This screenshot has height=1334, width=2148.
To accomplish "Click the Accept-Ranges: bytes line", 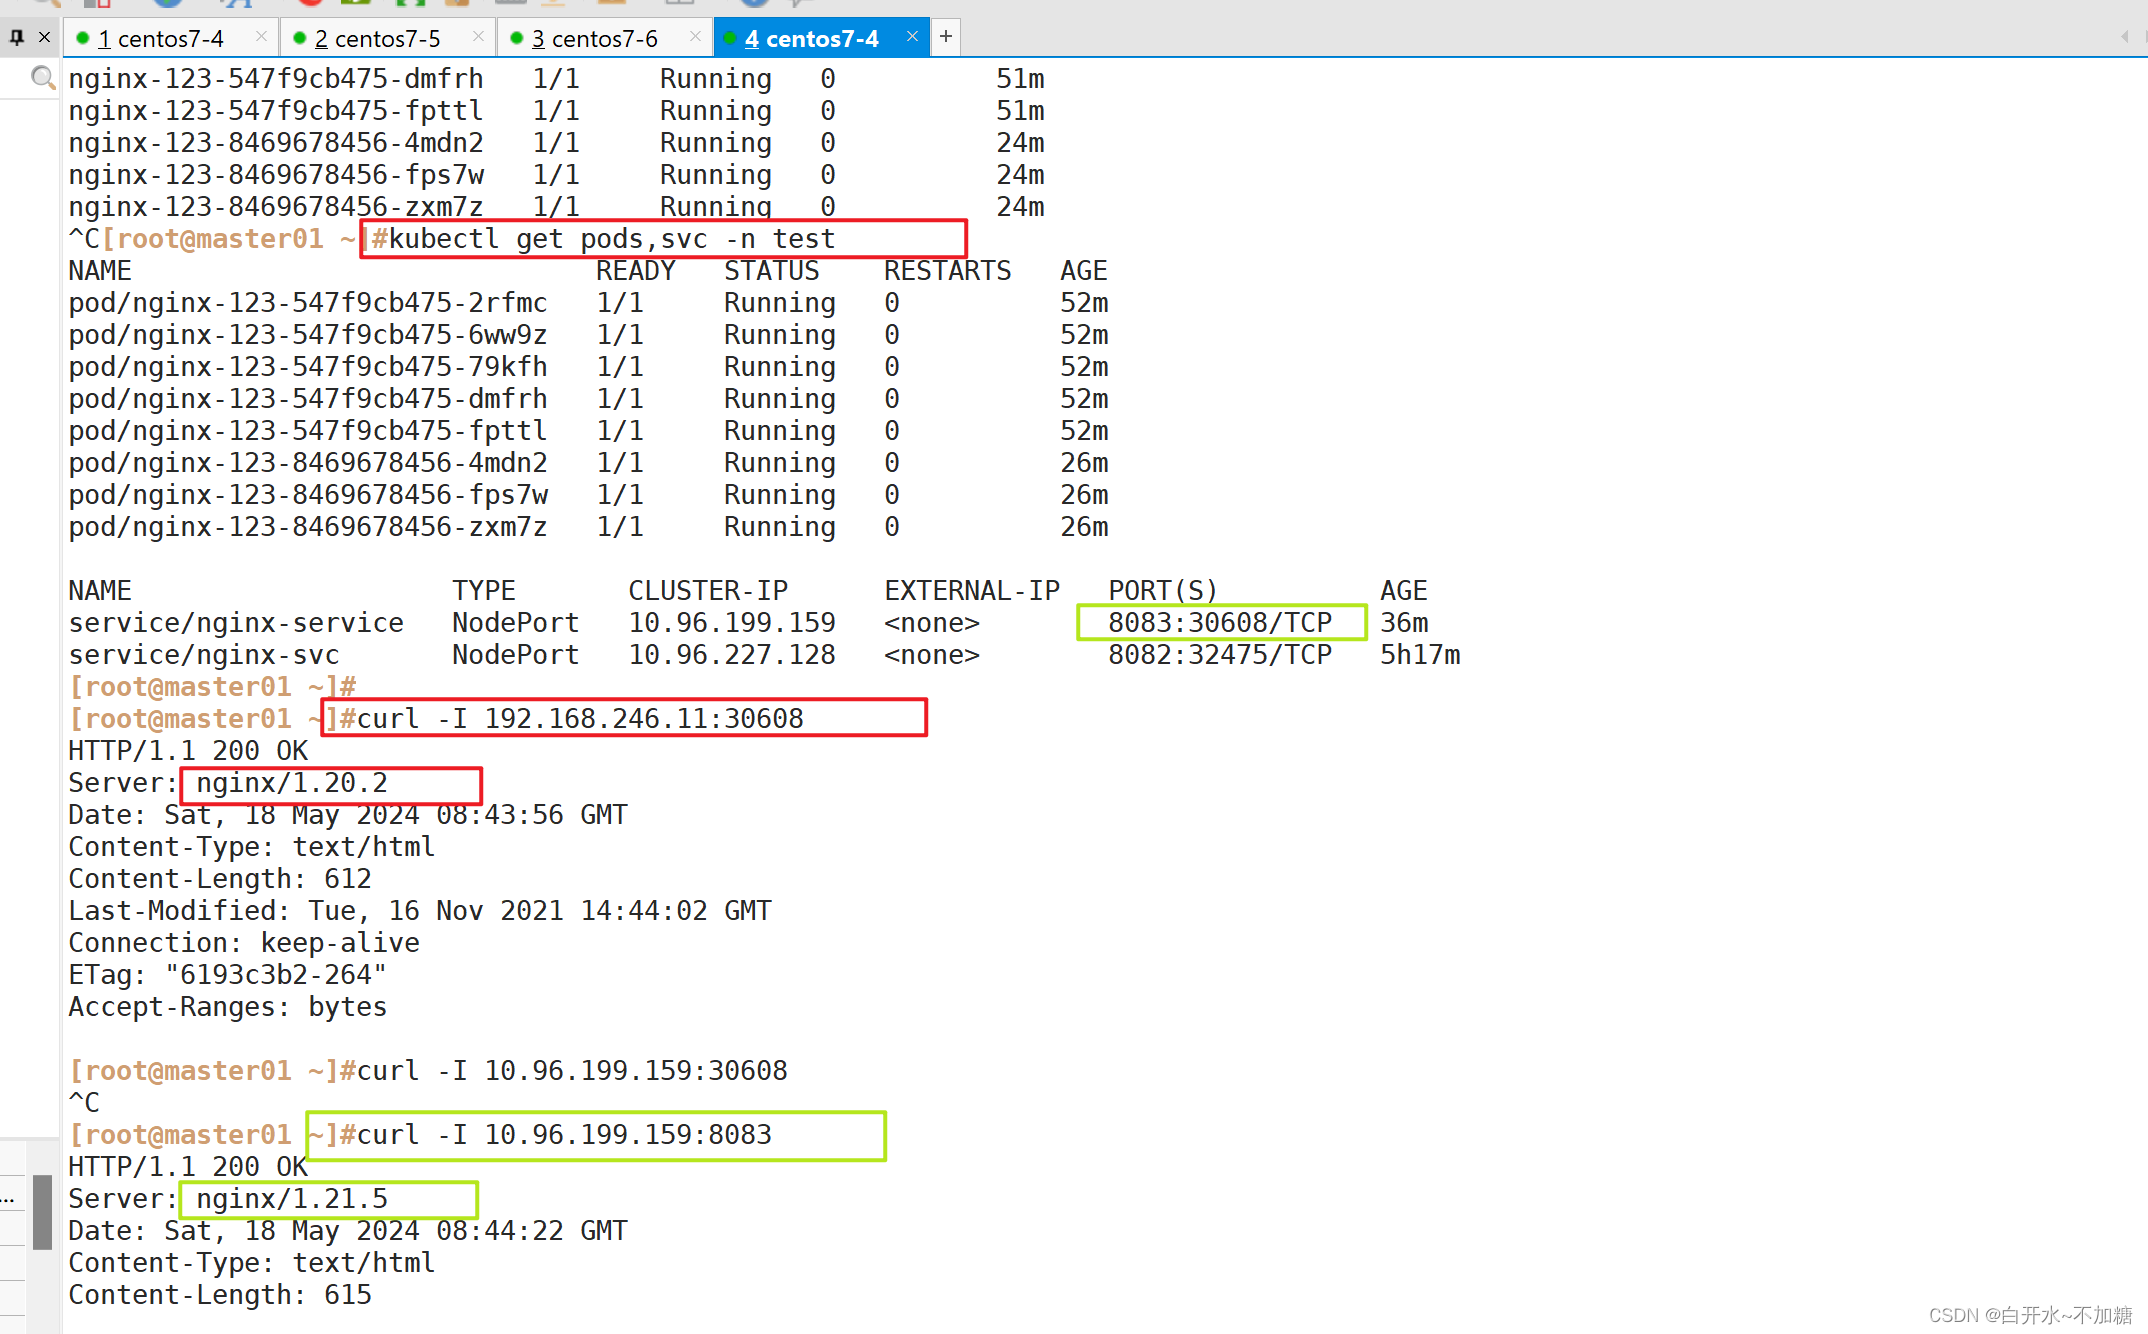I will point(228,1007).
